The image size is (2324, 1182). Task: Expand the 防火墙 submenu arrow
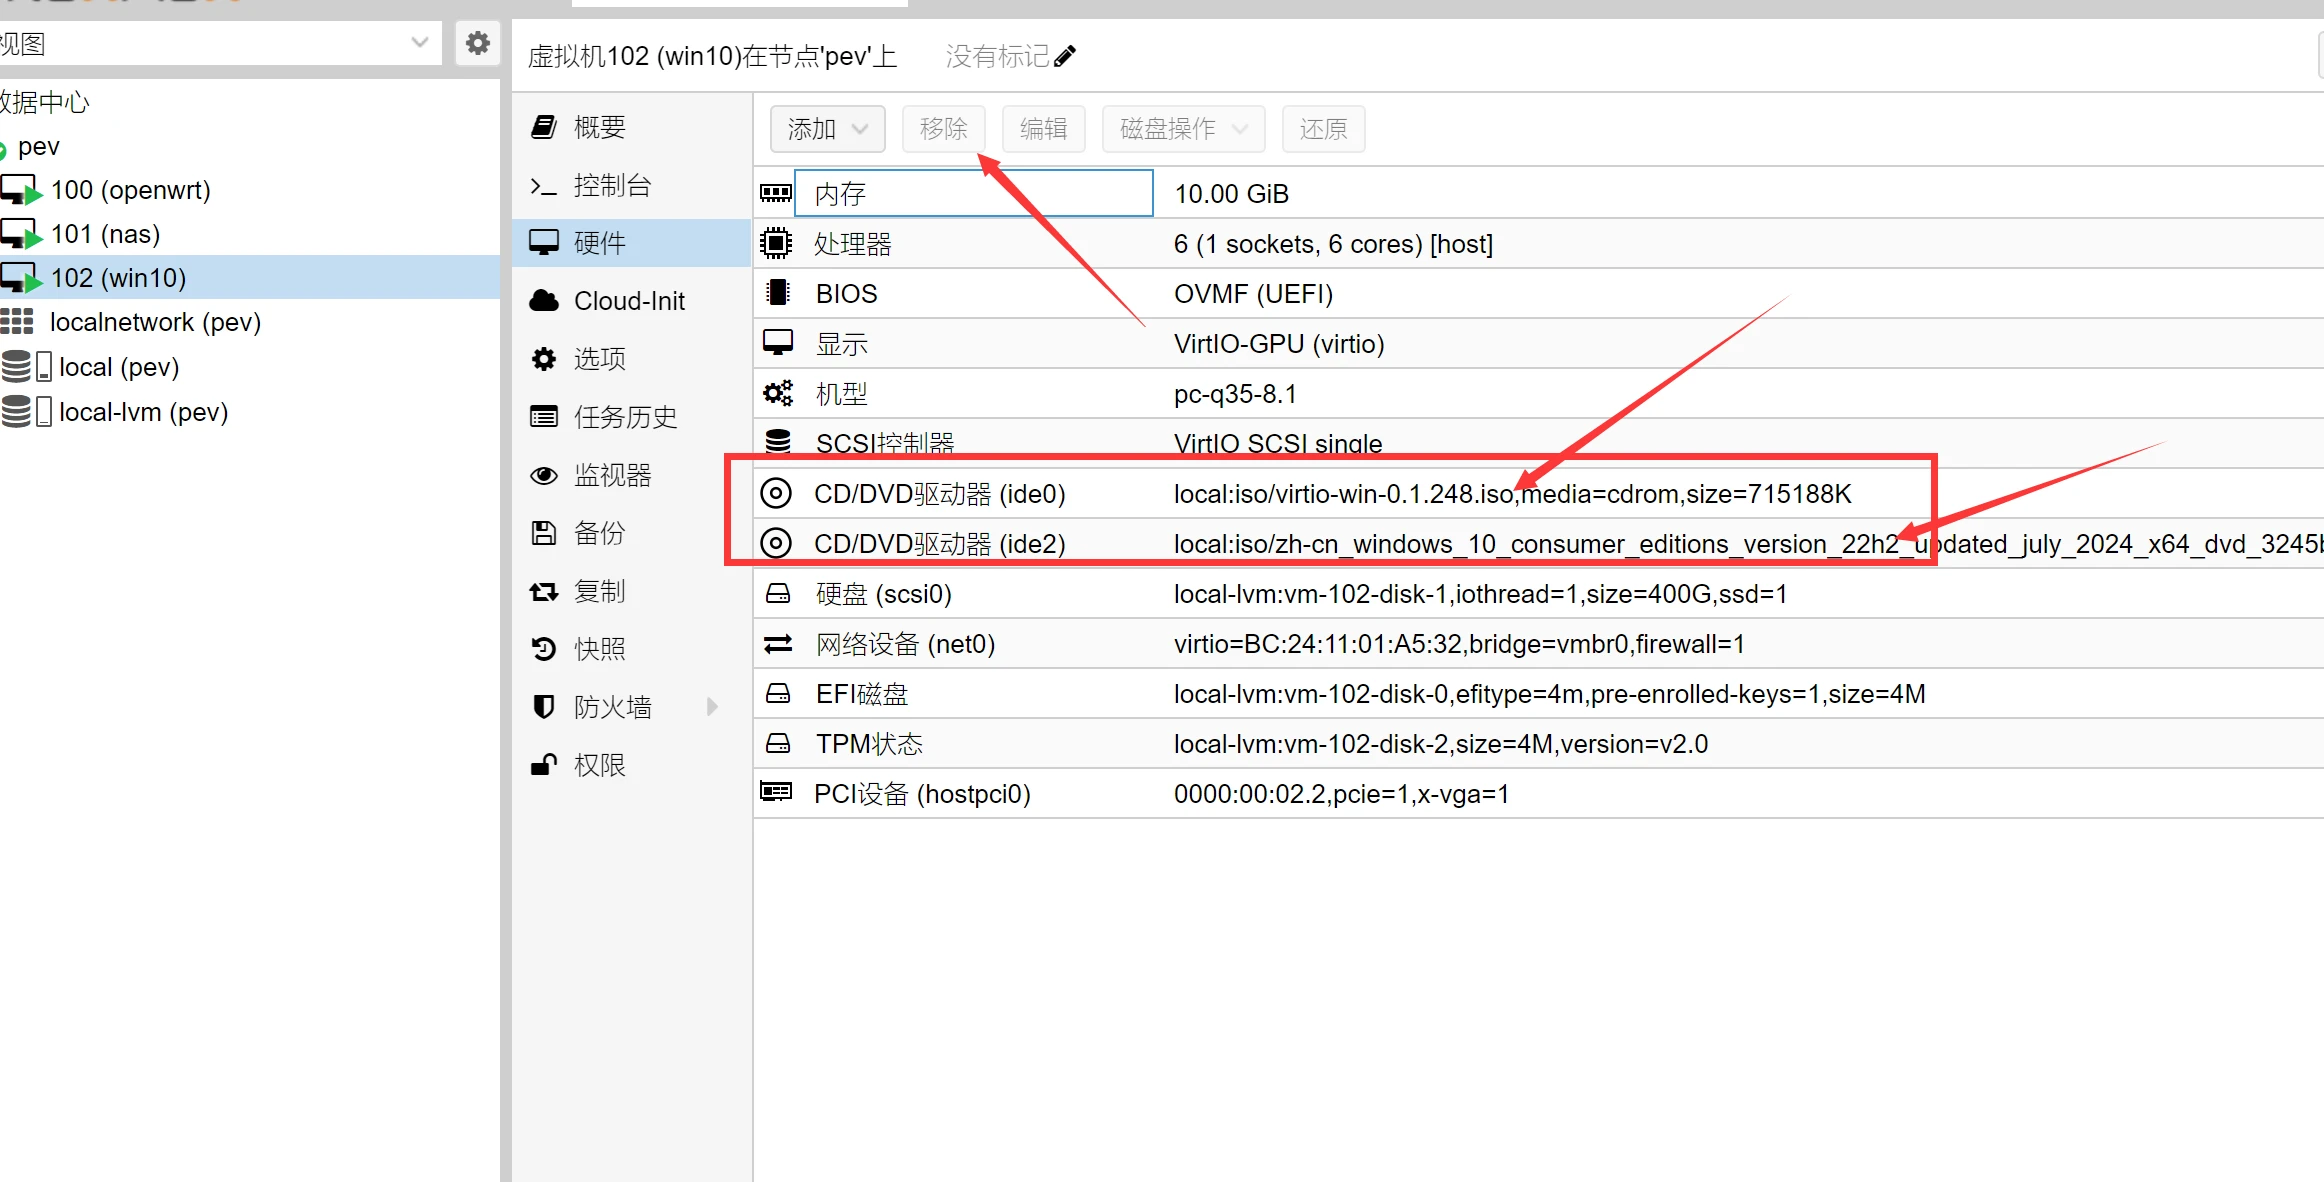(712, 707)
